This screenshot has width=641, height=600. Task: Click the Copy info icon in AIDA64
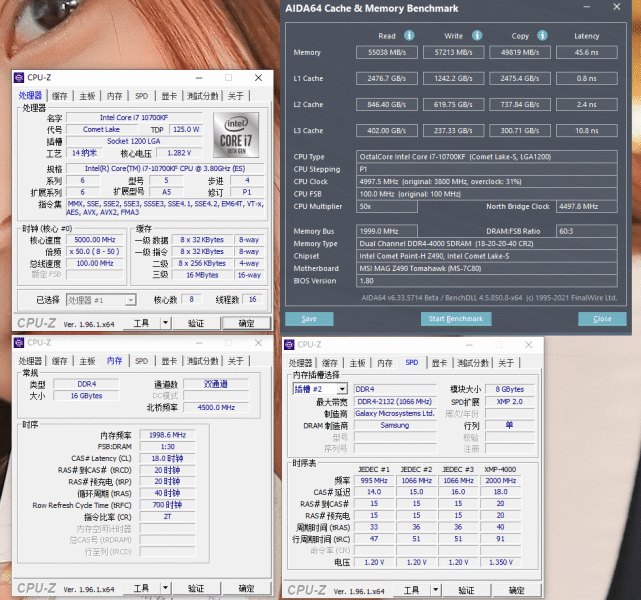click(542, 36)
